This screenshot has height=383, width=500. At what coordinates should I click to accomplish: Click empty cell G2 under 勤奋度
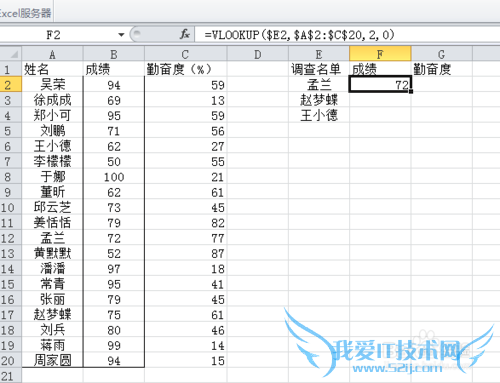442,84
